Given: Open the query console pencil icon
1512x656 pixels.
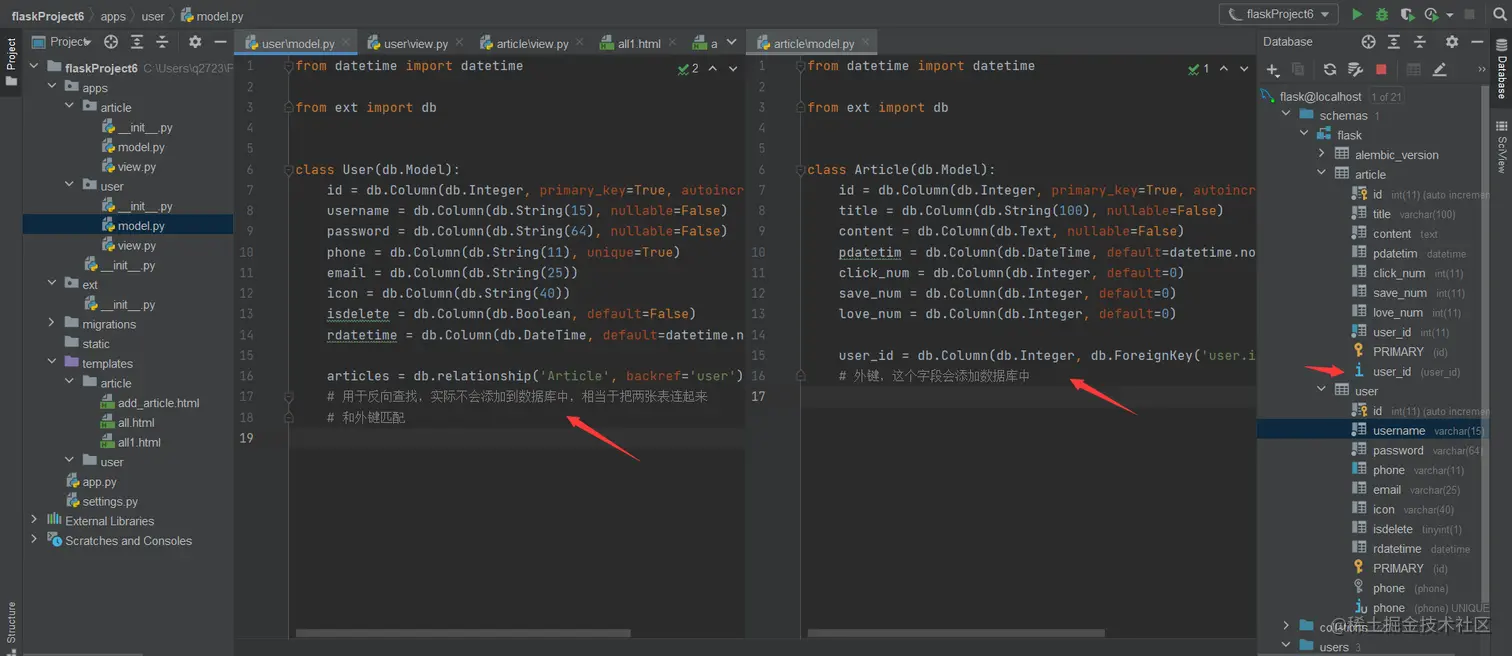Looking at the screenshot, I should coord(1440,70).
